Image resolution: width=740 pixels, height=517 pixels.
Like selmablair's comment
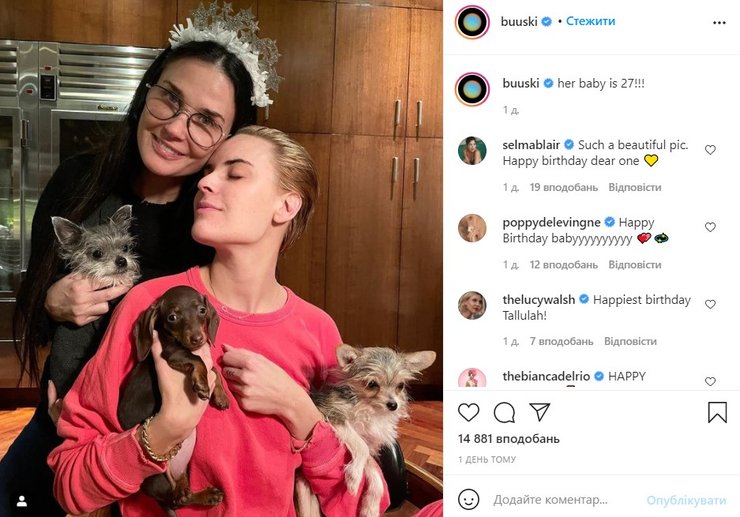[x=710, y=150]
